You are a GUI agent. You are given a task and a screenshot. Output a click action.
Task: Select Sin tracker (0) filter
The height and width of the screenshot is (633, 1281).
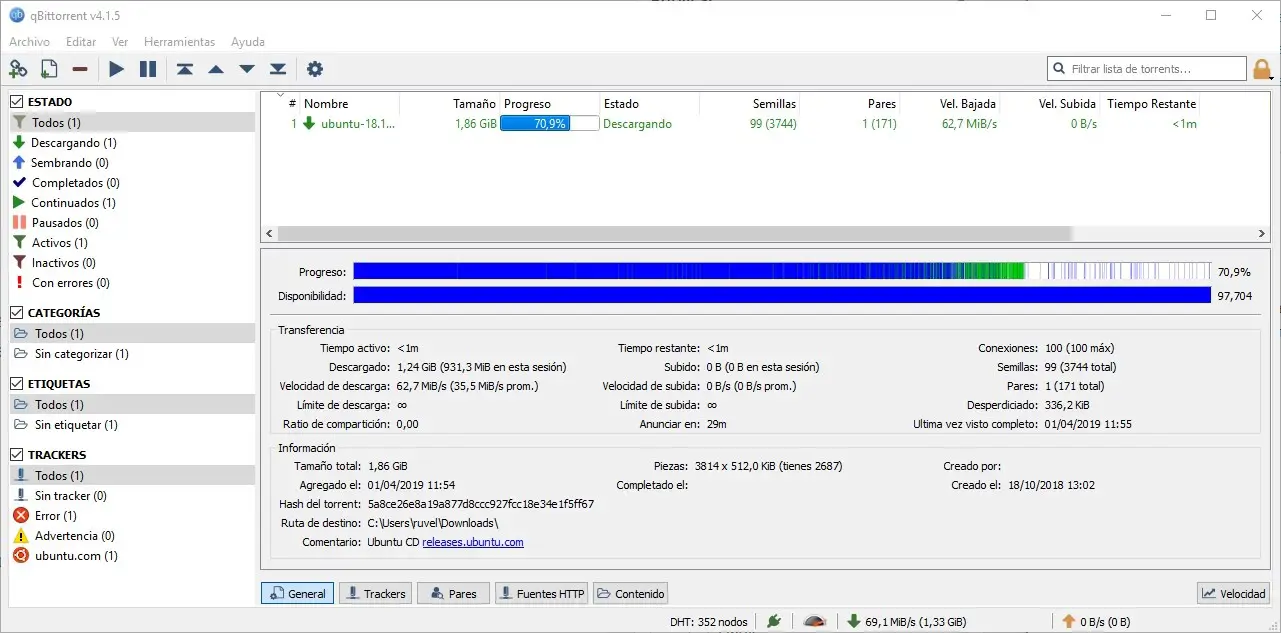(132, 496)
